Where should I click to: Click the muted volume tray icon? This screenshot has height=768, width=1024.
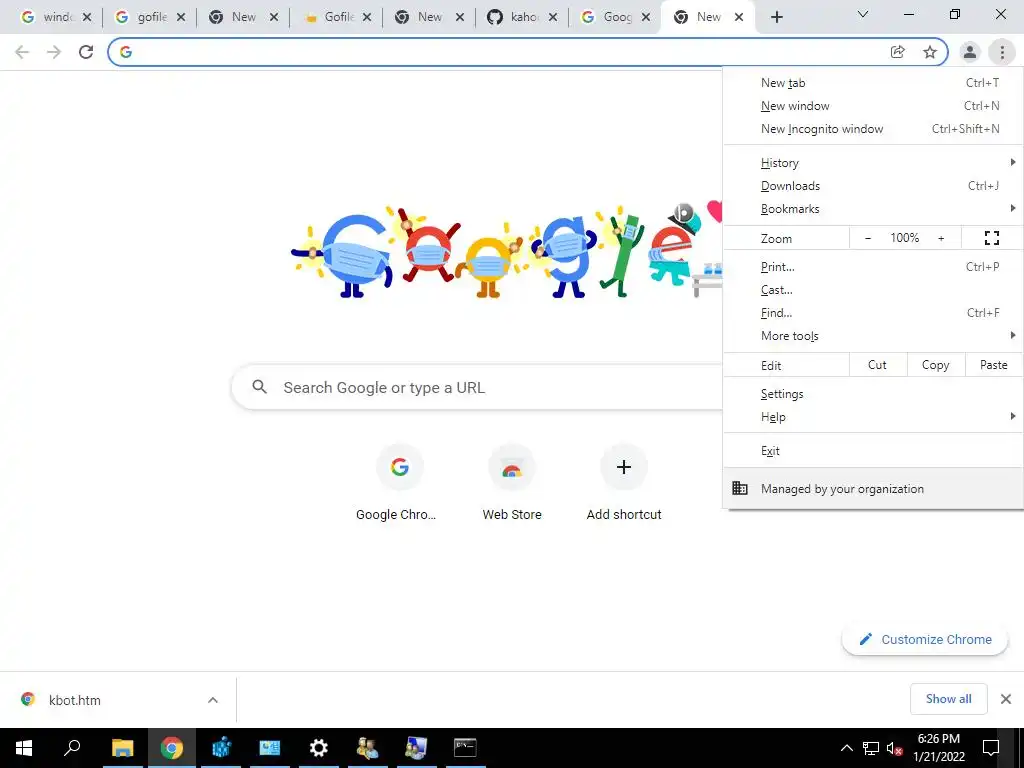point(895,748)
